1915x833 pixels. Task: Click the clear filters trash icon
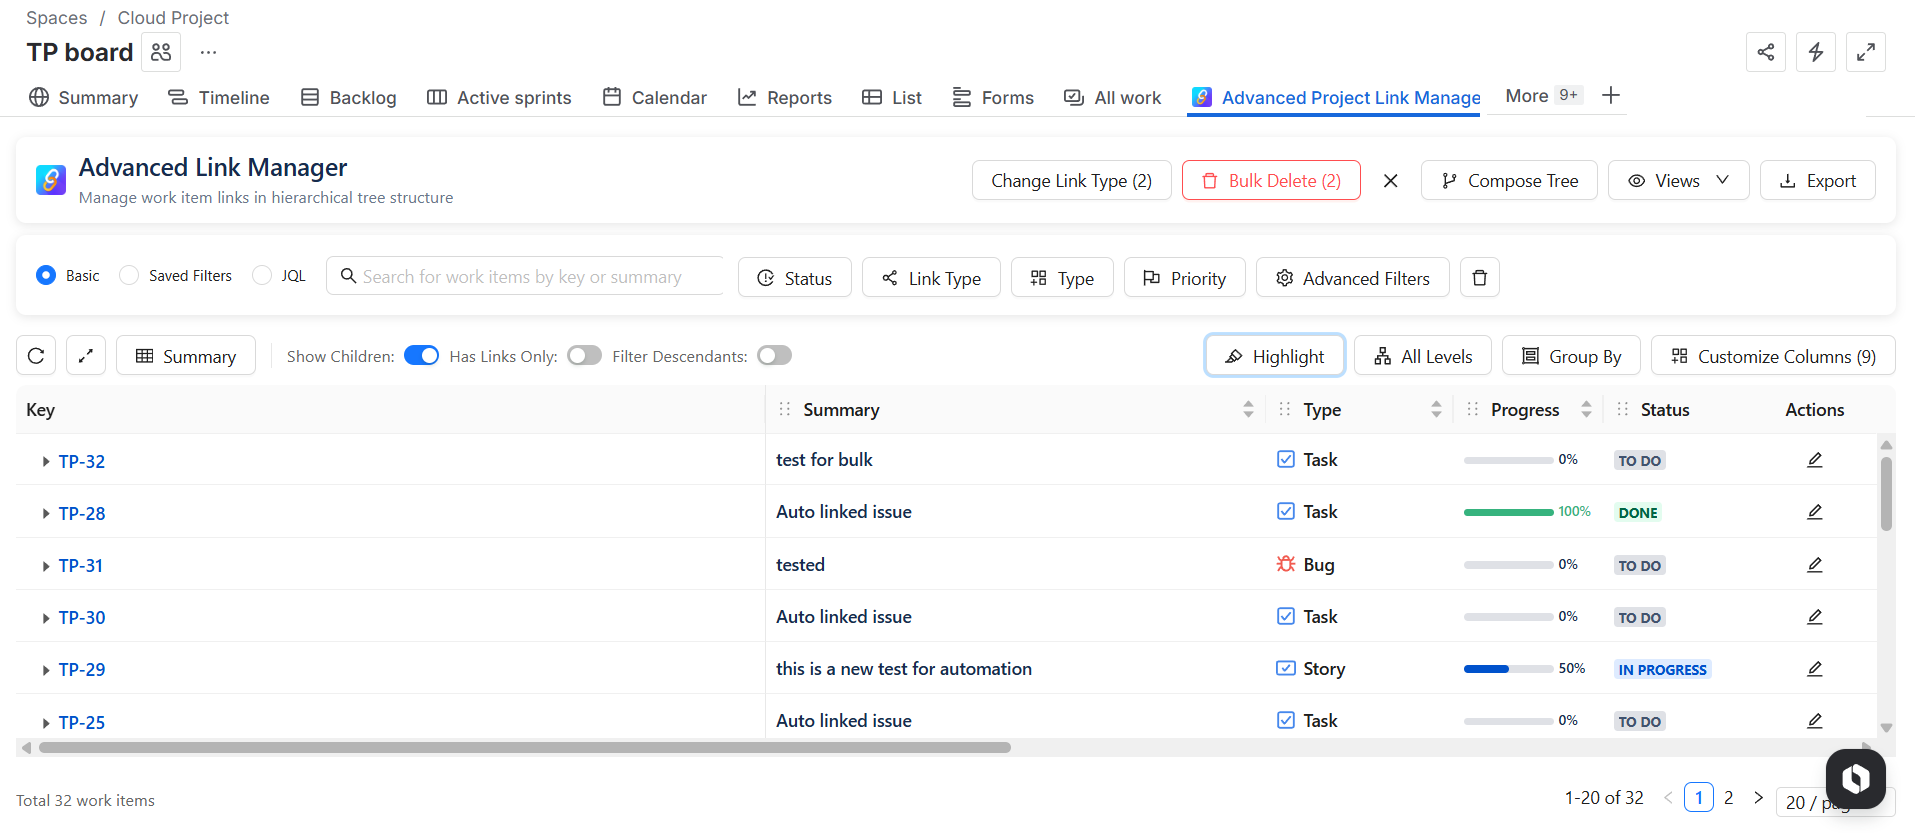pyautogui.click(x=1479, y=278)
